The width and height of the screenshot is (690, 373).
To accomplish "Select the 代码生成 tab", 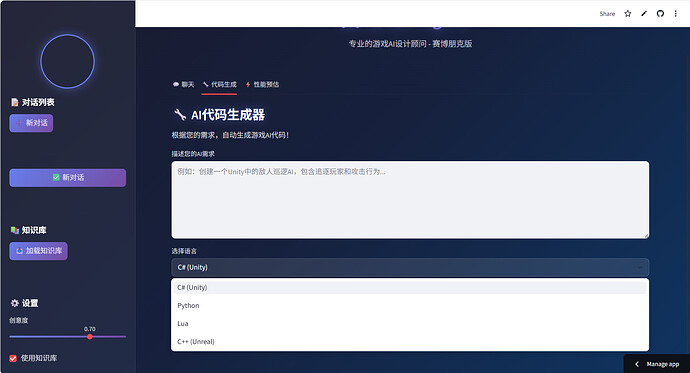I will click(220, 84).
